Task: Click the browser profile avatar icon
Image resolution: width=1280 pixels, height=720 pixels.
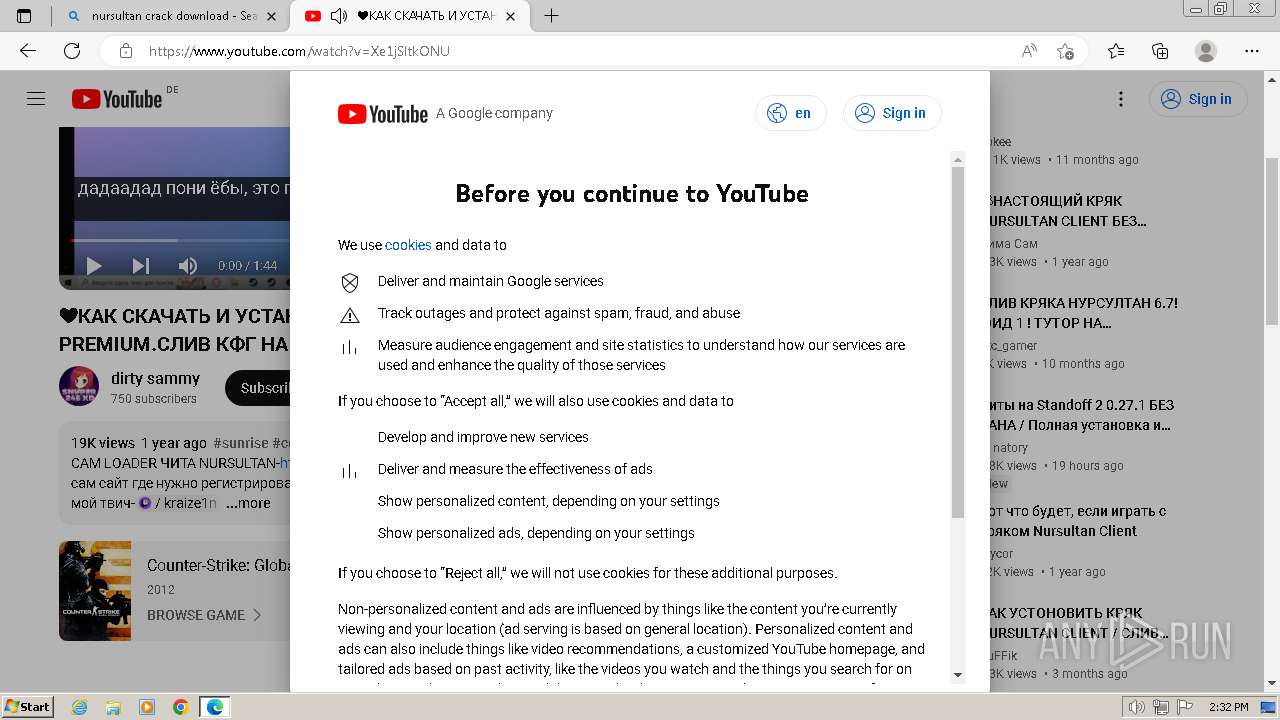Action: point(1206,51)
